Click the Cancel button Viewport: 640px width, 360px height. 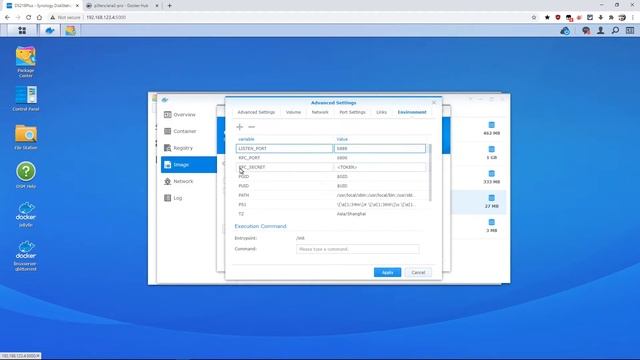click(x=418, y=272)
